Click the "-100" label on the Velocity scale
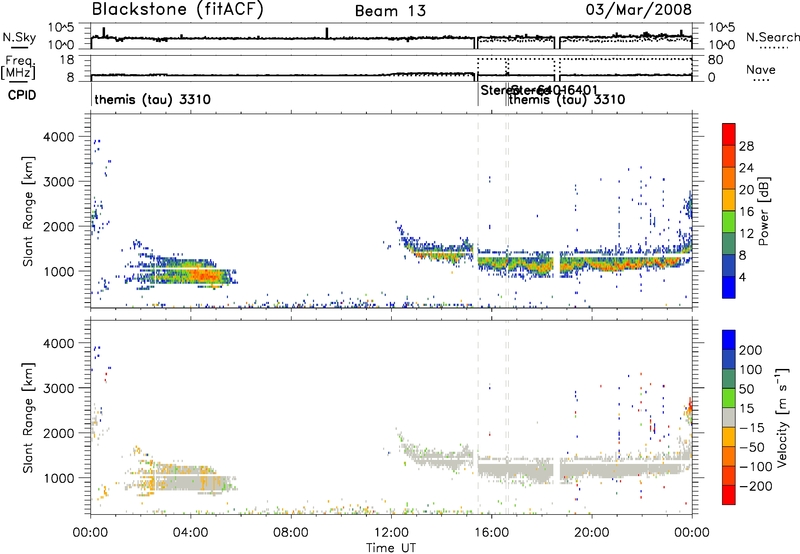 pyautogui.click(x=754, y=467)
